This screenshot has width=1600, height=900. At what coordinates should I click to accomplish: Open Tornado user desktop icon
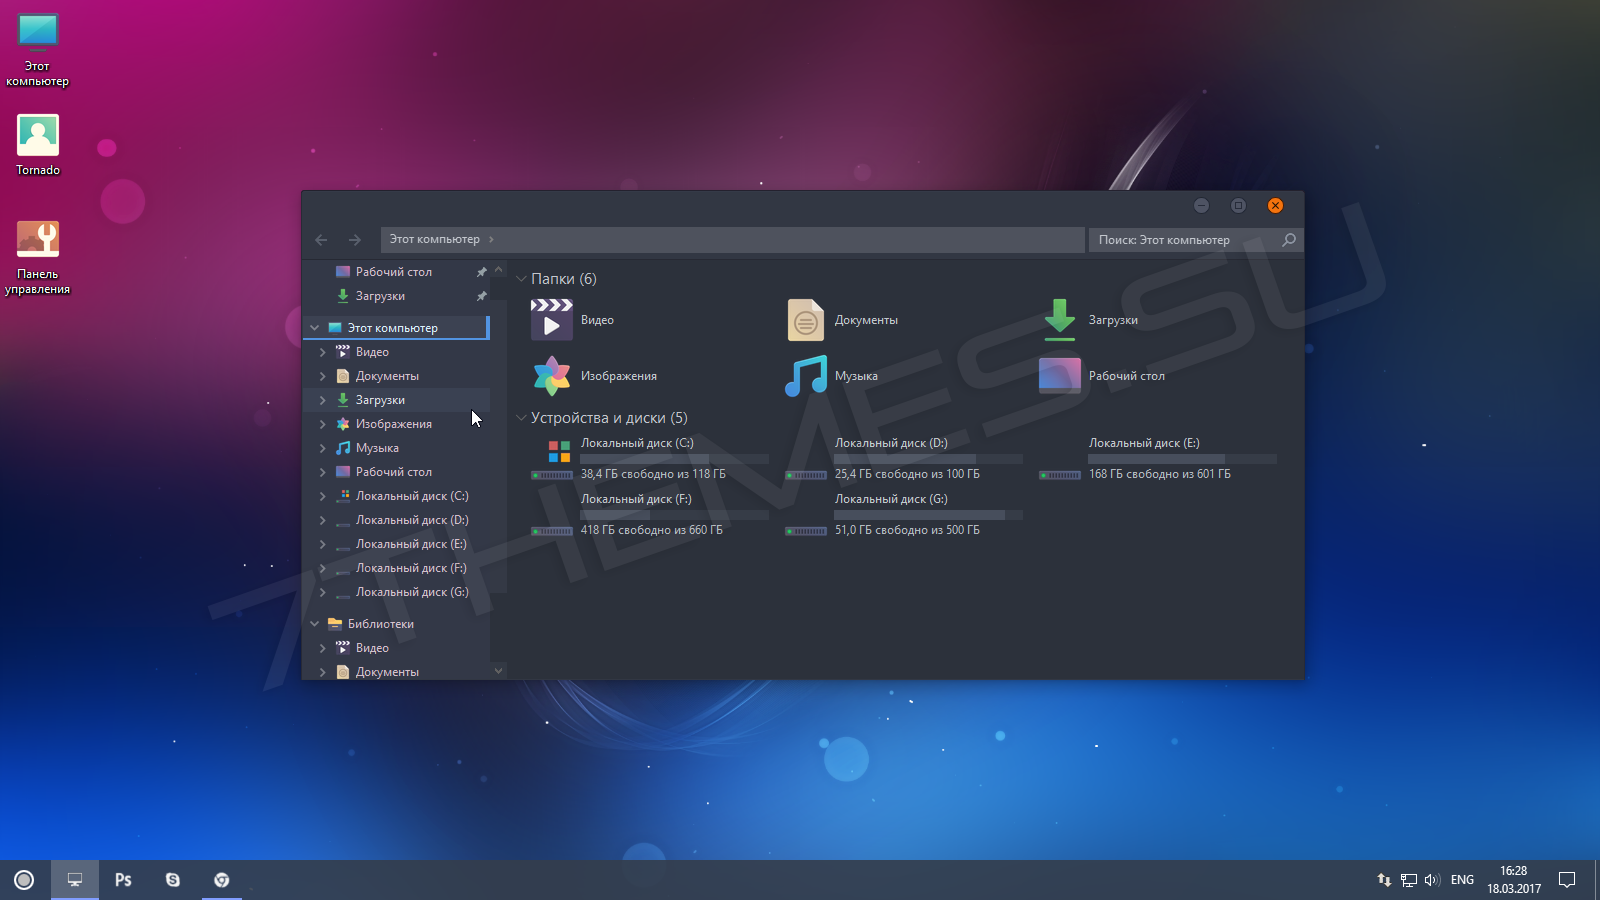(38, 145)
